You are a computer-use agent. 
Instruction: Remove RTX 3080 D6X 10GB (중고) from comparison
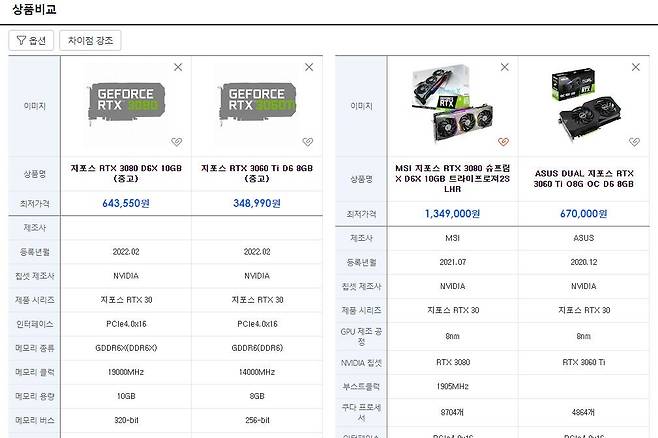178,67
